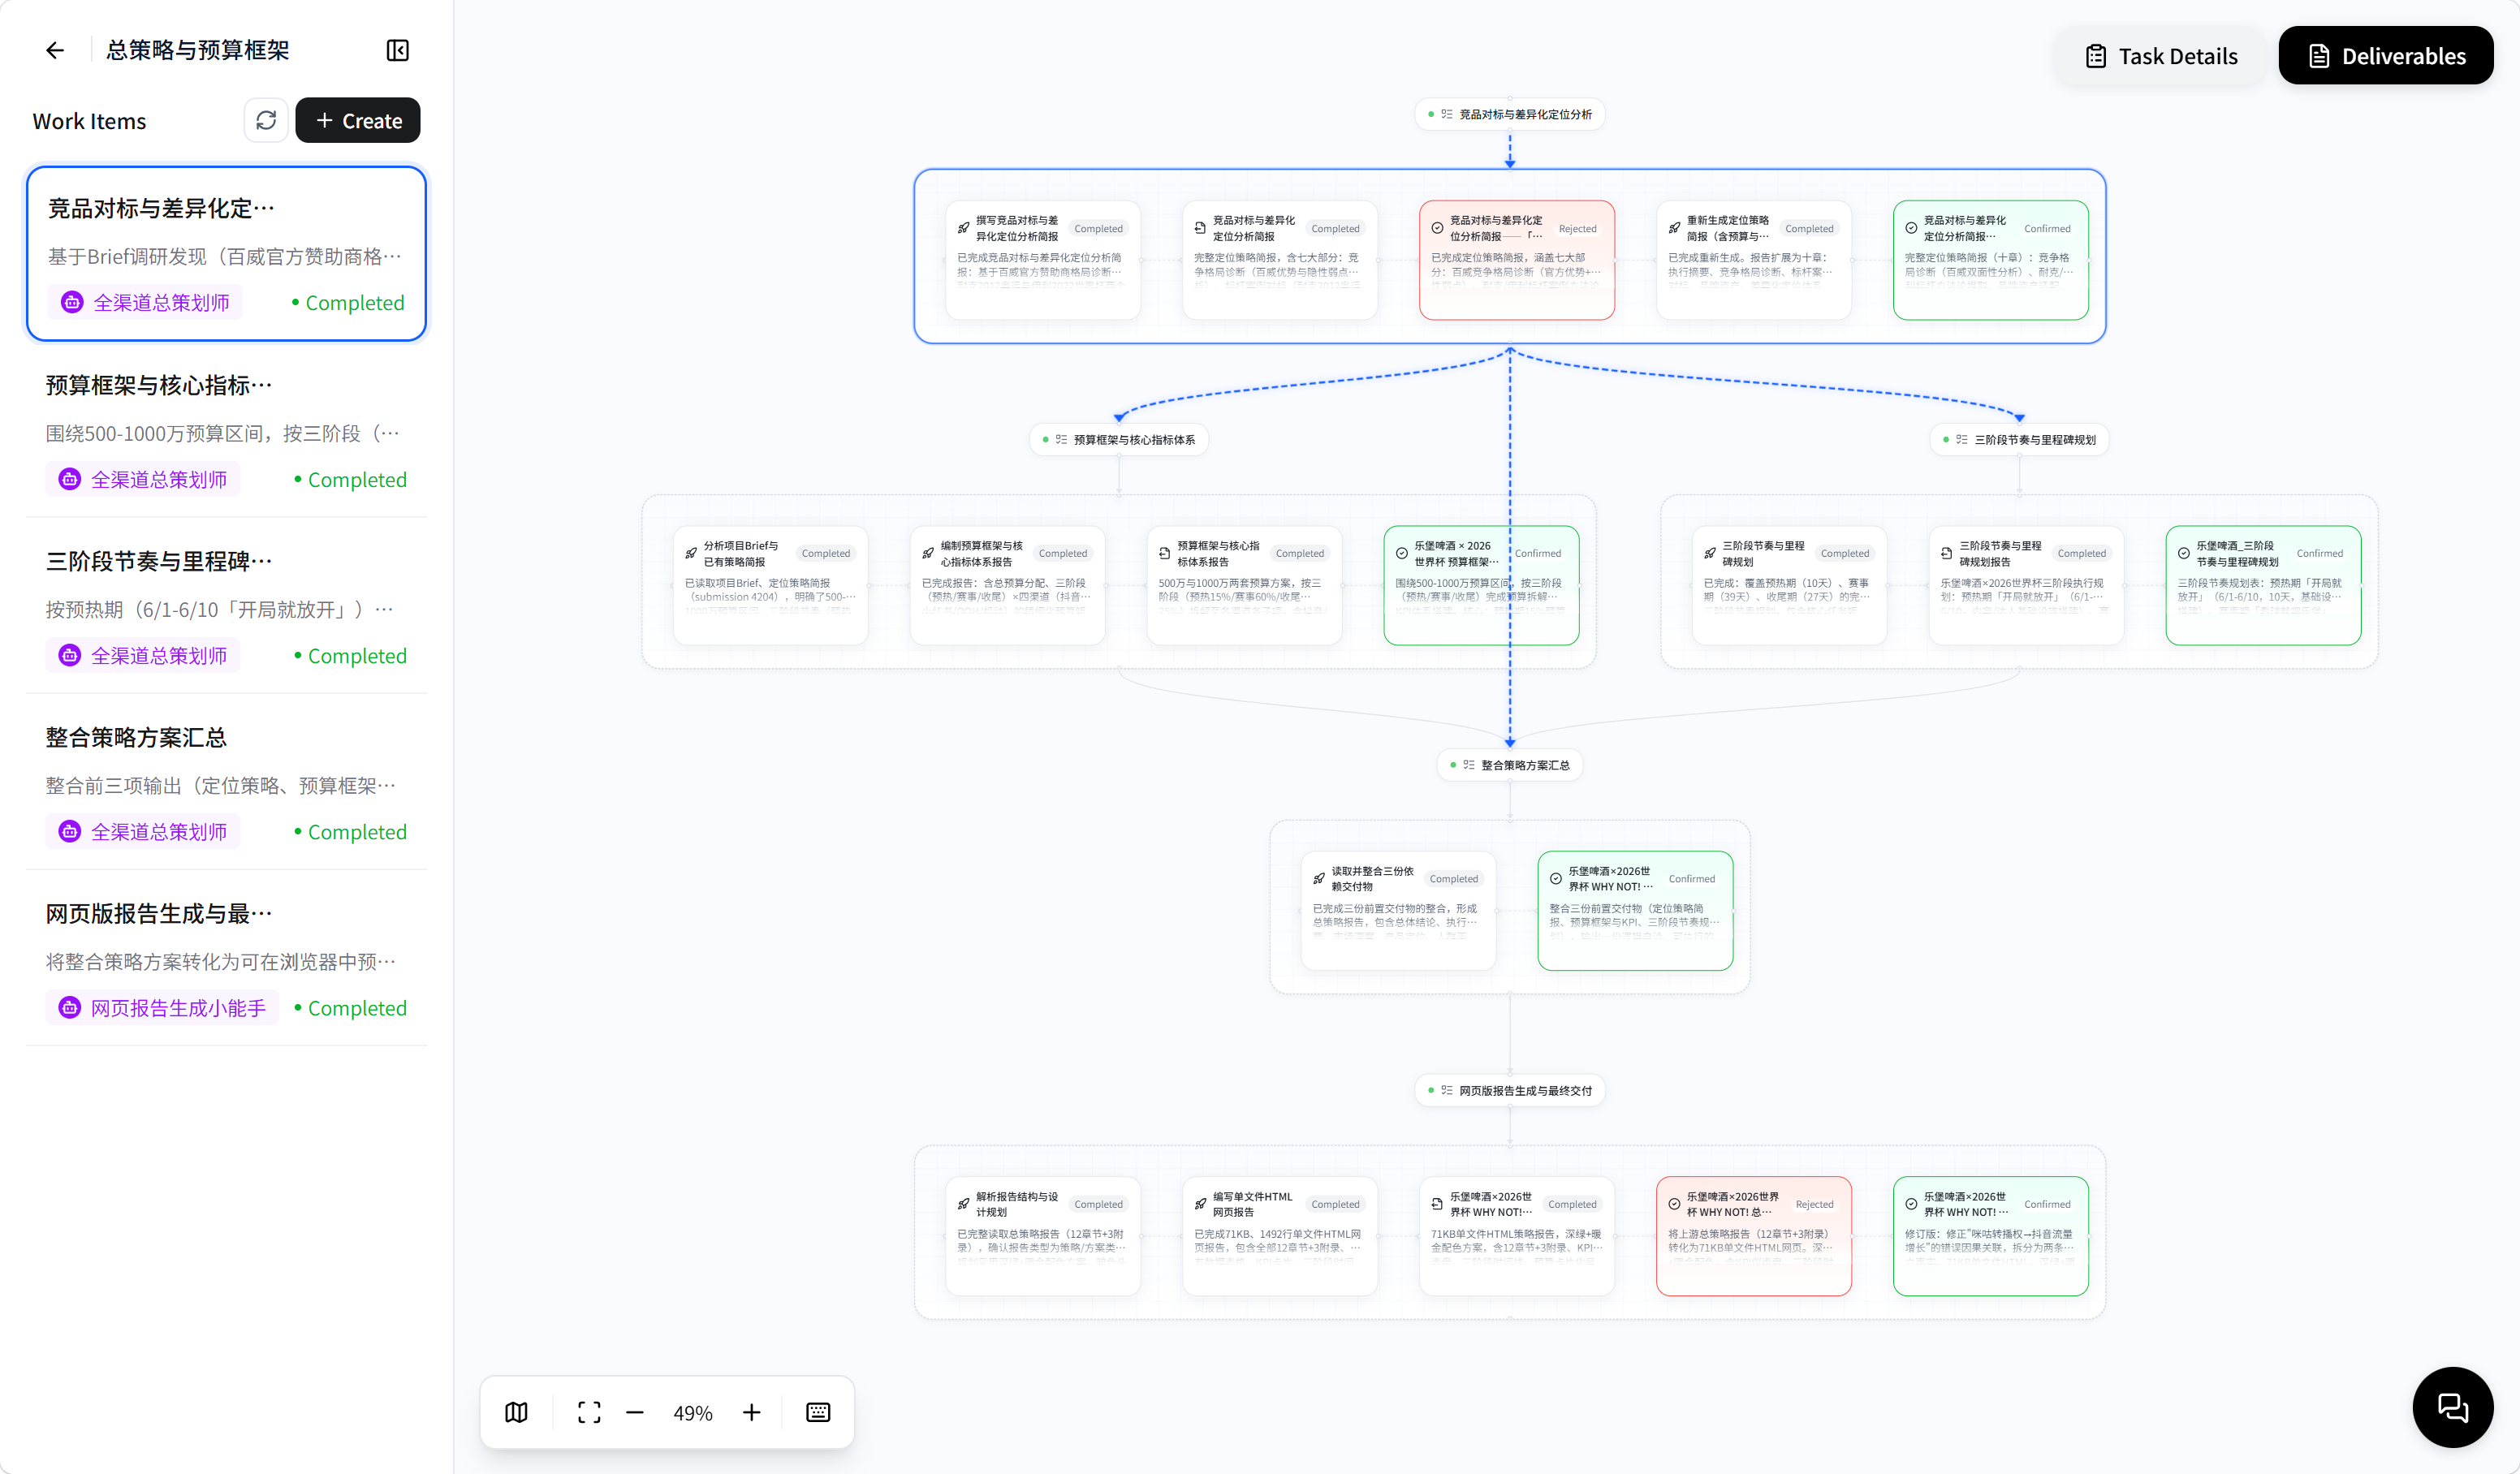Viewport: 2520px width, 1474px height.
Task: Fit view to screen icon
Action: pyautogui.click(x=589, y=1412)
